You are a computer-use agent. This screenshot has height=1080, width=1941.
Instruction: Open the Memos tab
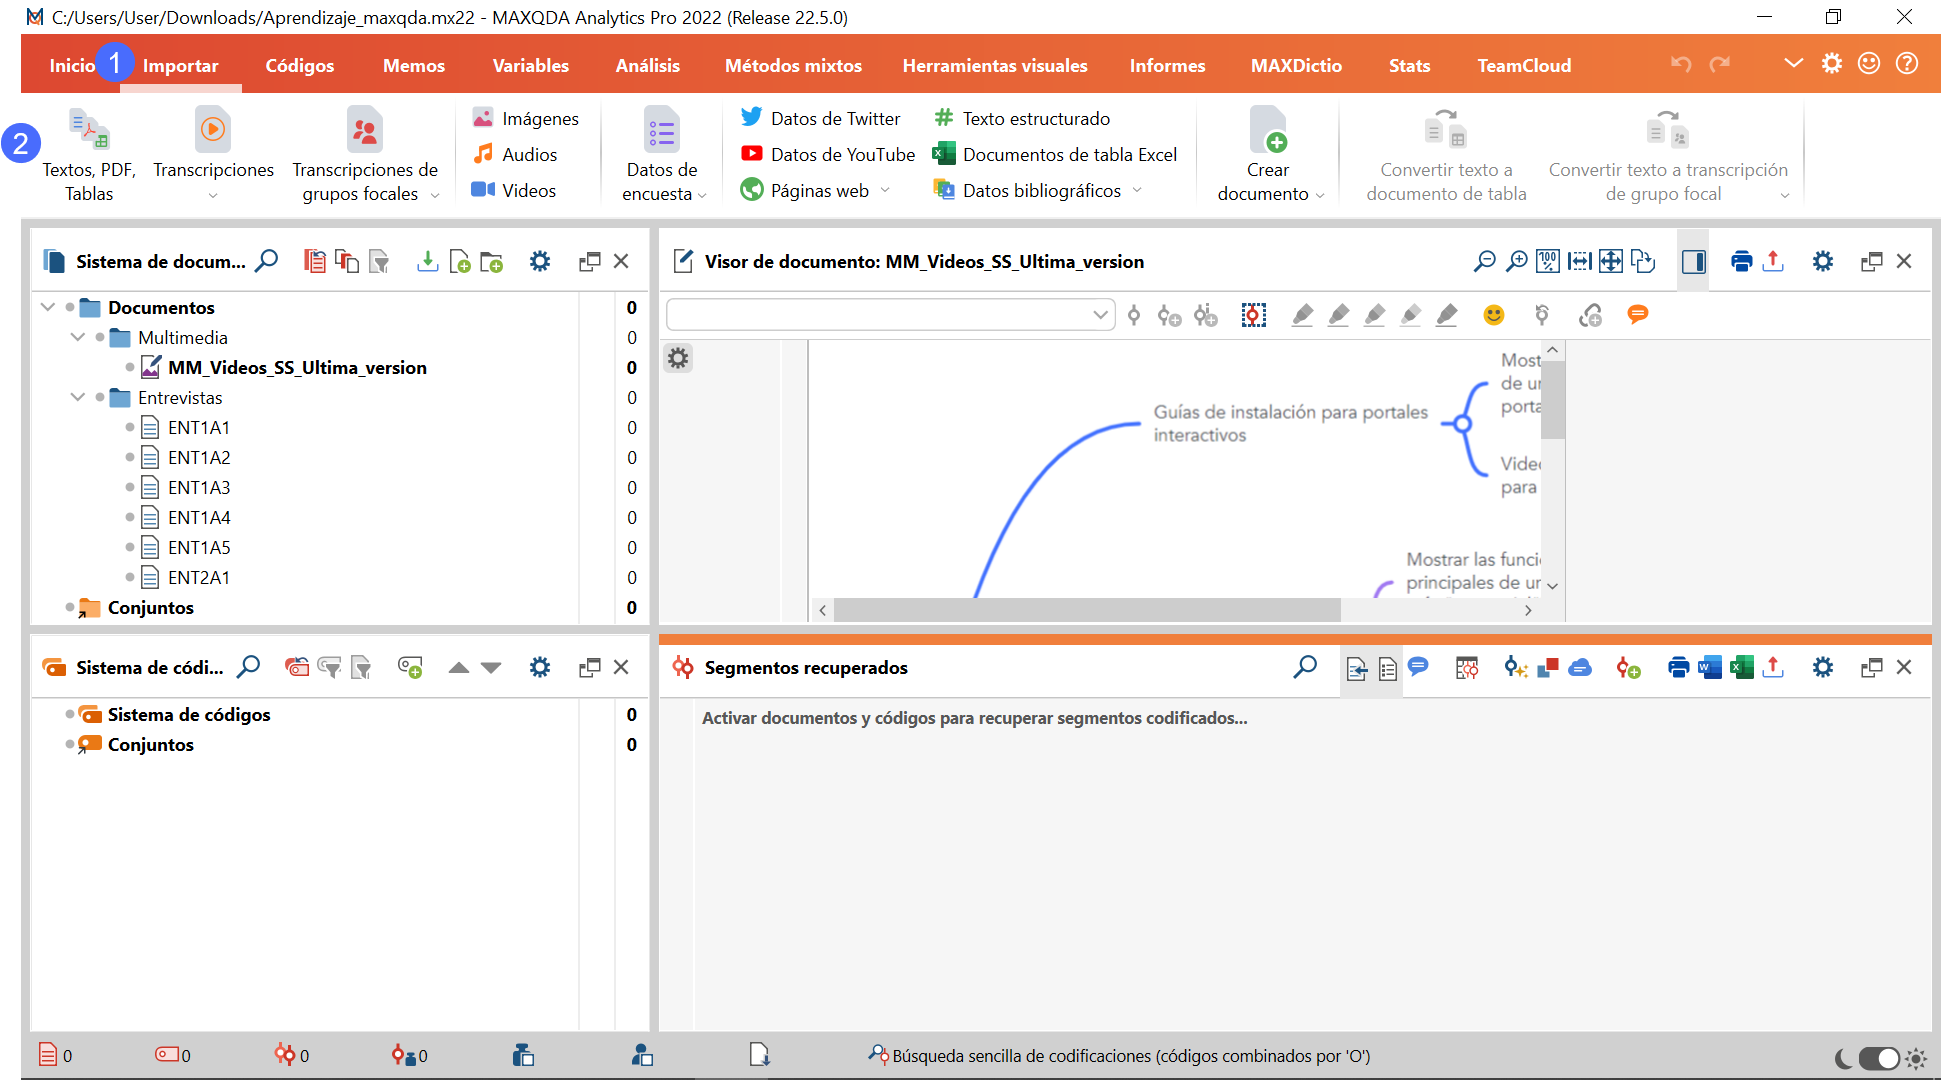click(x=413, y=66)
